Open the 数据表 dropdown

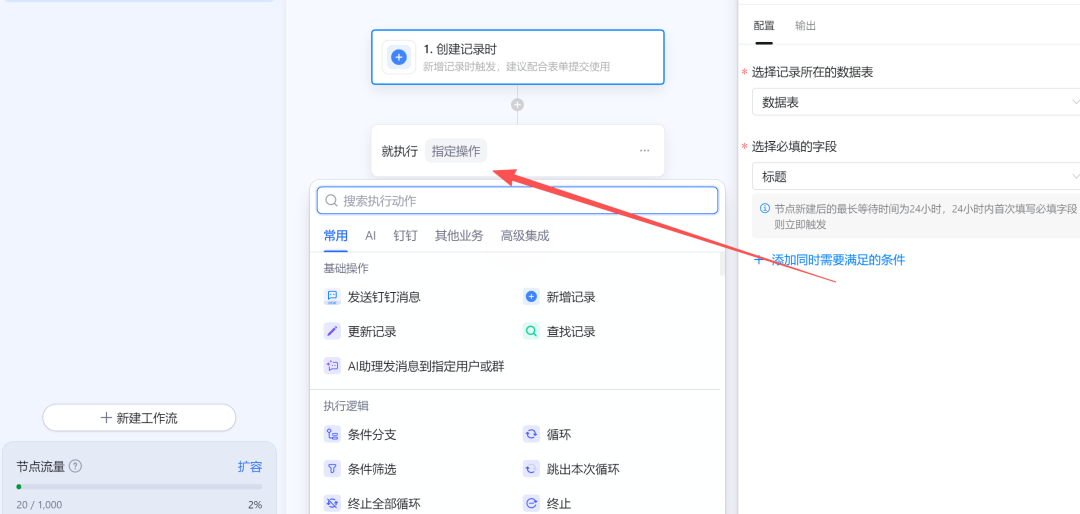[916, 102]
